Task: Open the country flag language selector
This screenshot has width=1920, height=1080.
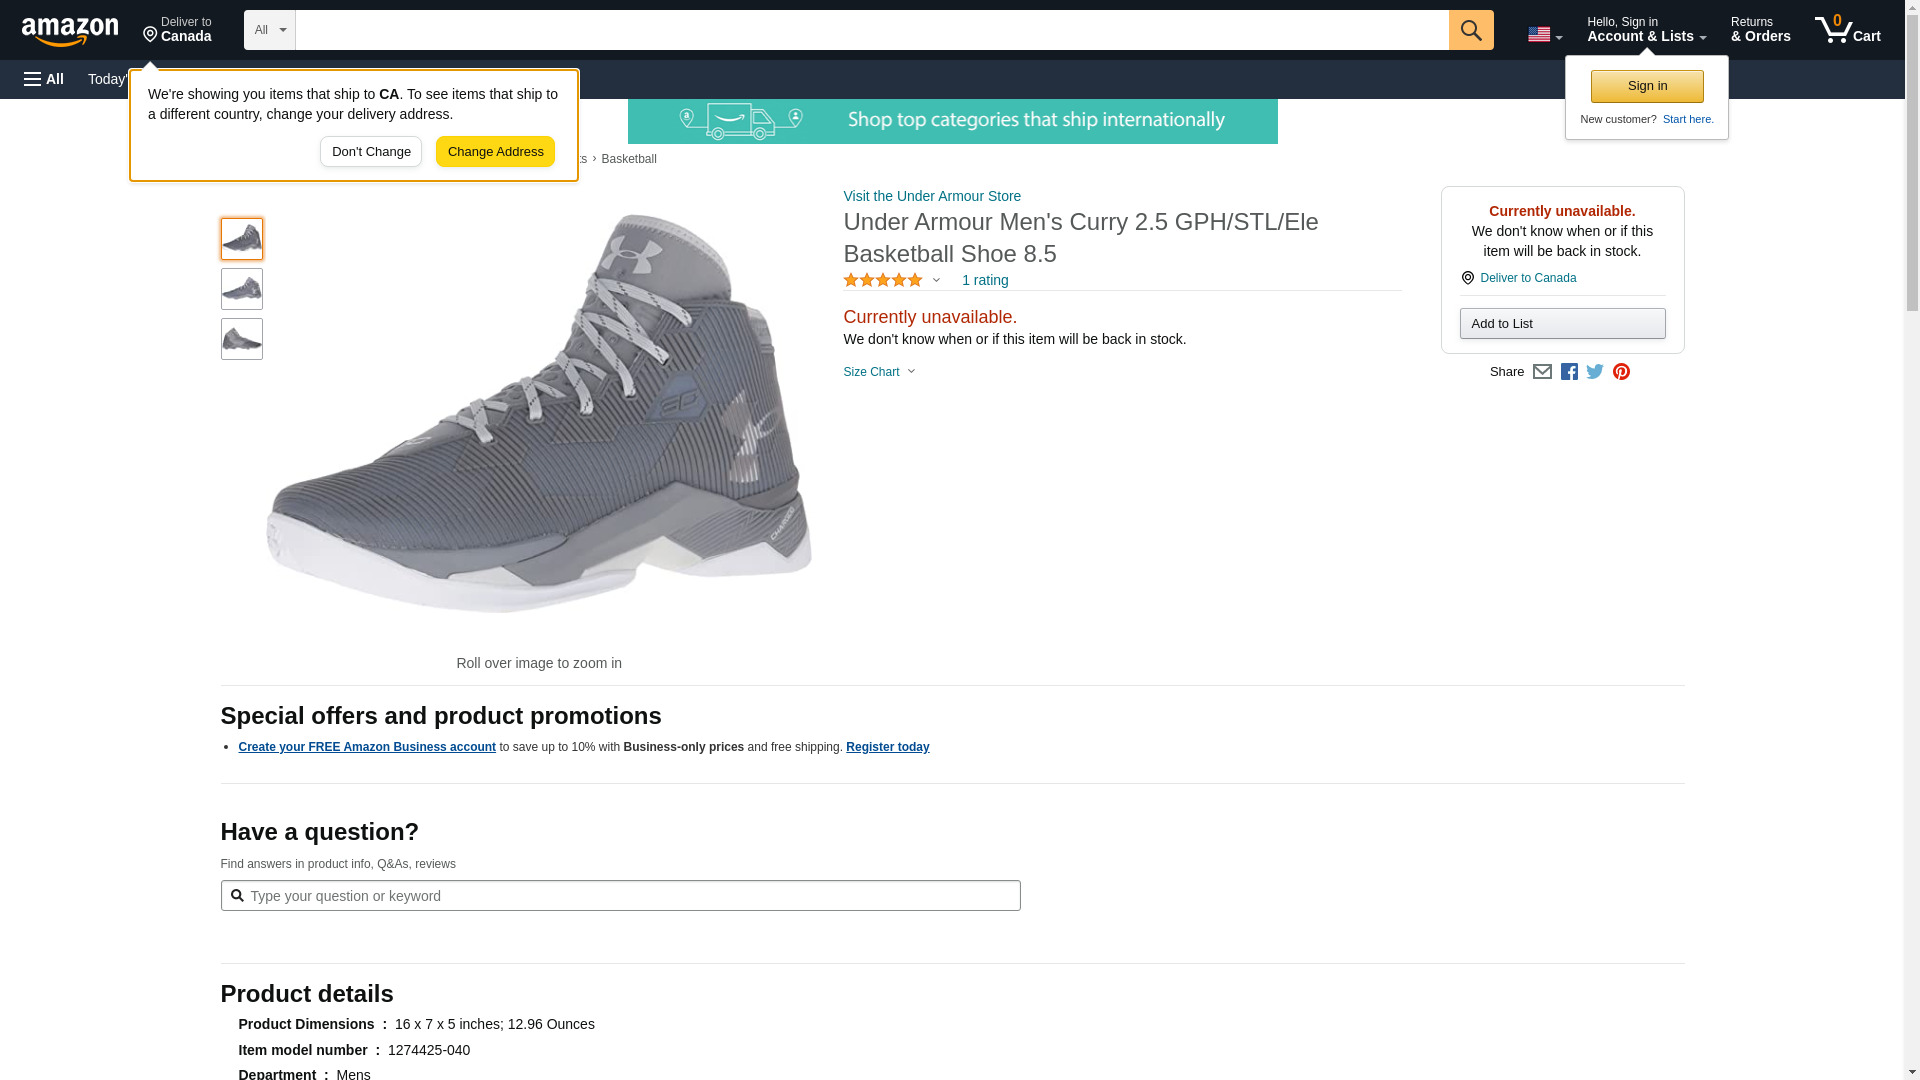Action: click(1544, 34)
